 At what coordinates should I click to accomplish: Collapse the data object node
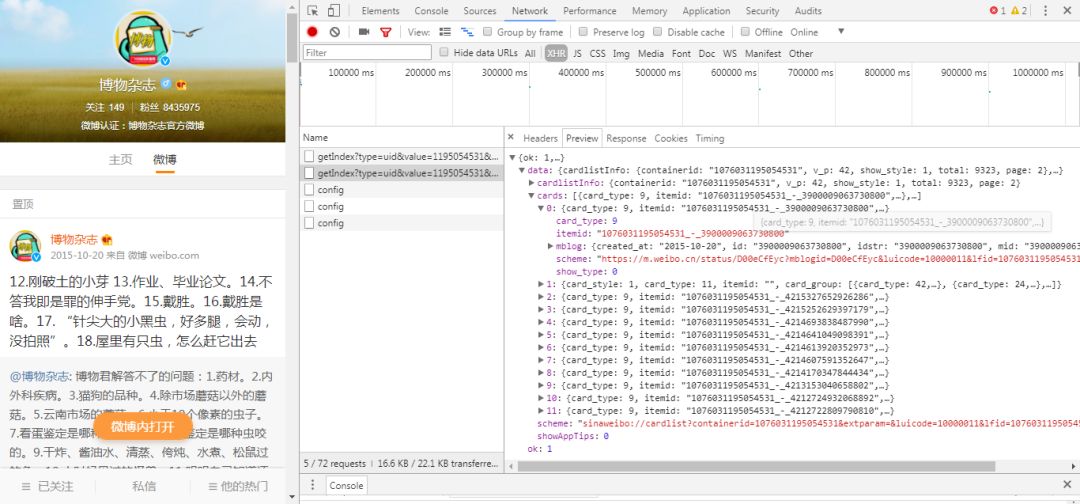click(522, 170)
